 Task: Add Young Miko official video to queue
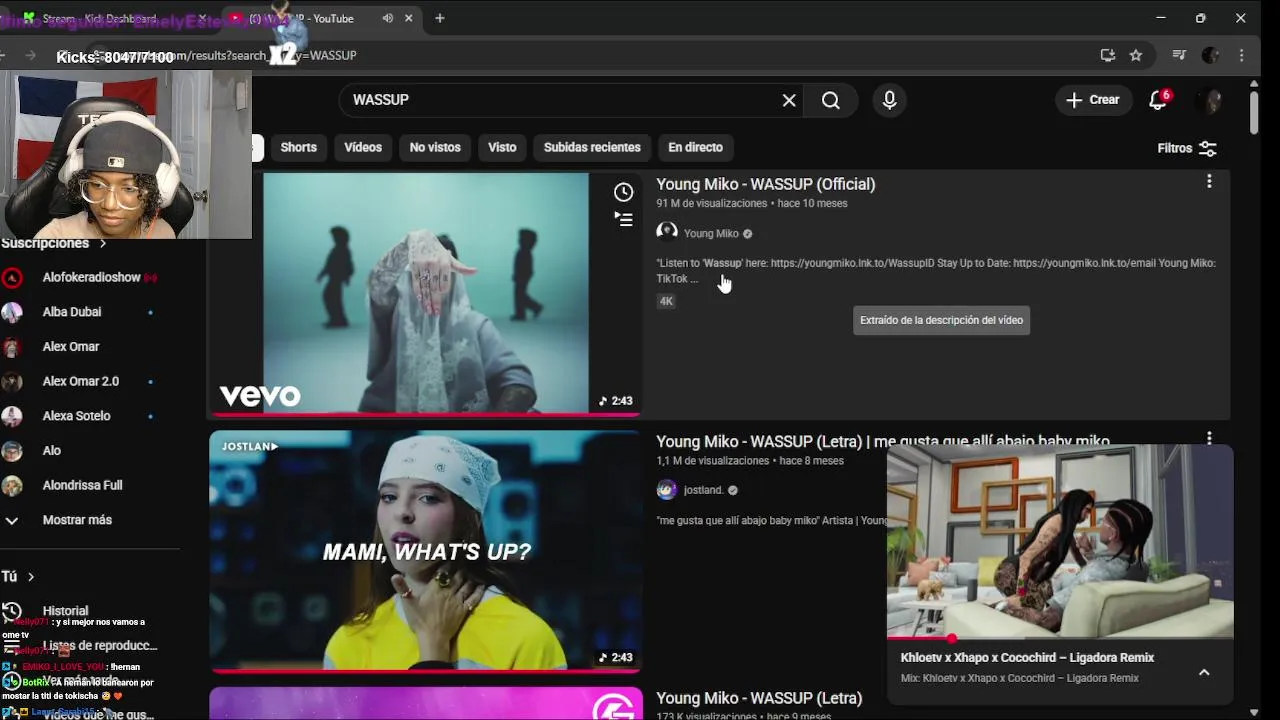[623, 220]
